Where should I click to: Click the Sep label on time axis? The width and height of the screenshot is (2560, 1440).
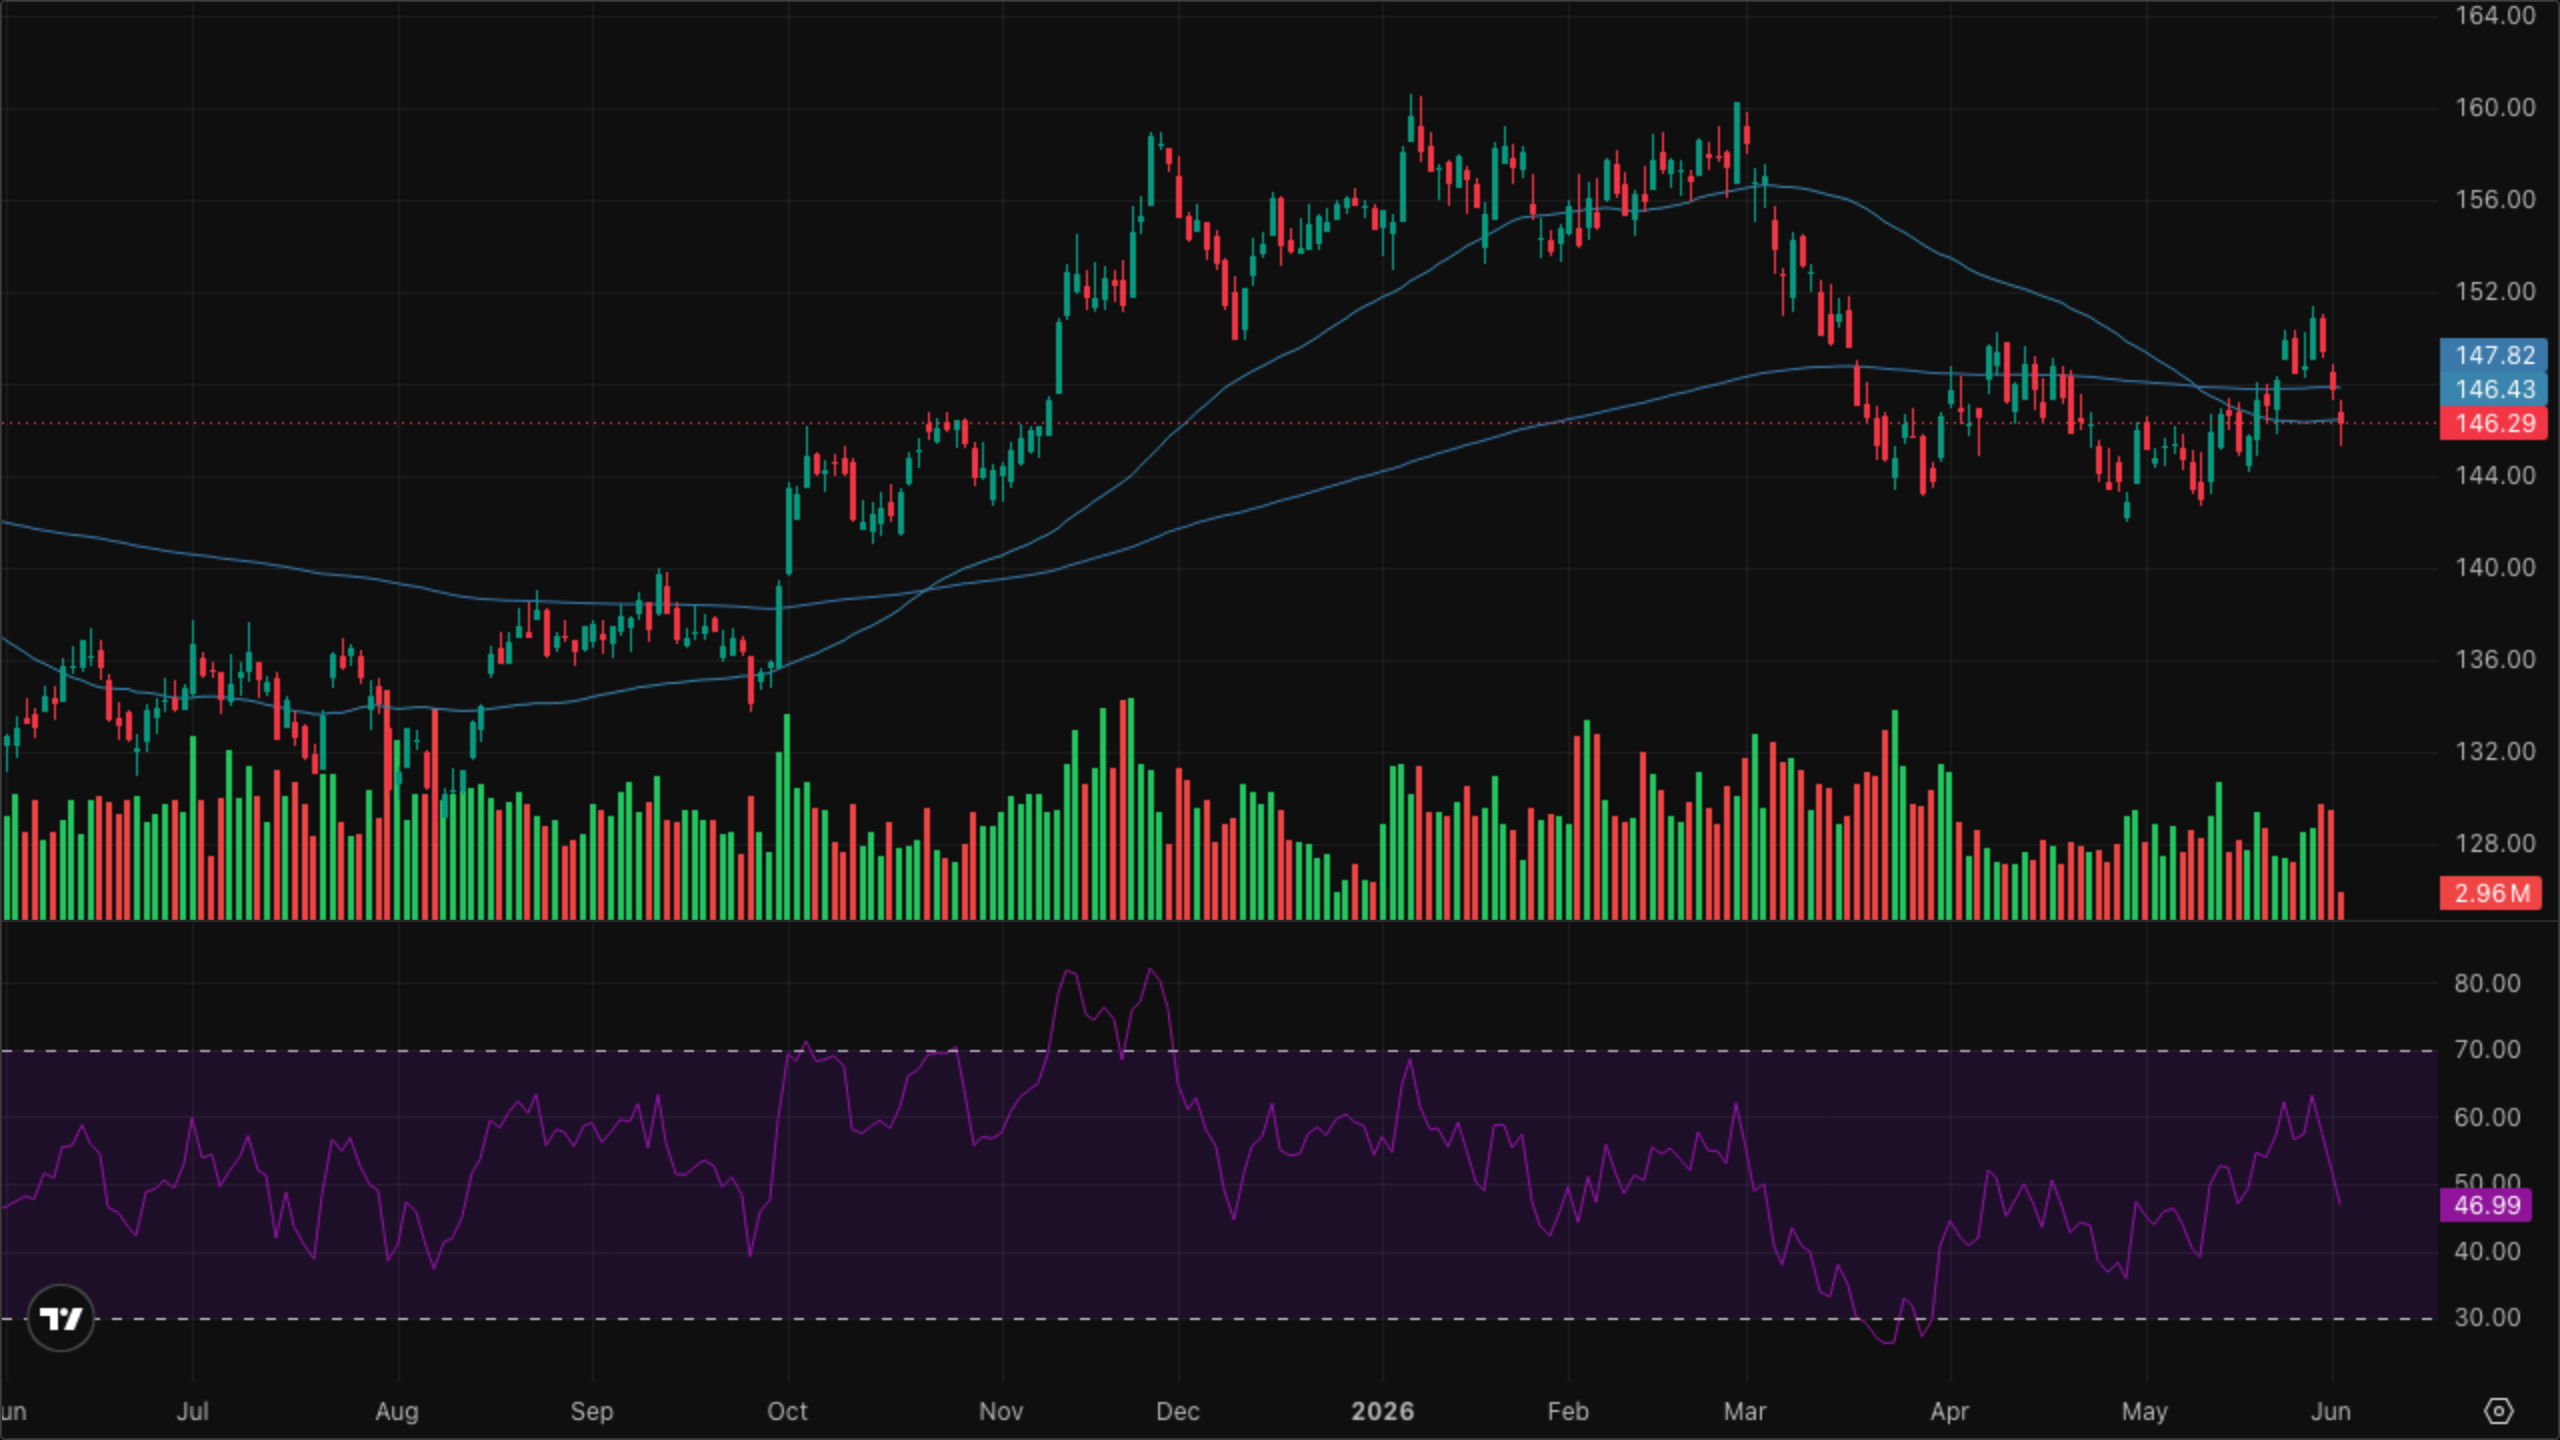[x=592, y=1411]
